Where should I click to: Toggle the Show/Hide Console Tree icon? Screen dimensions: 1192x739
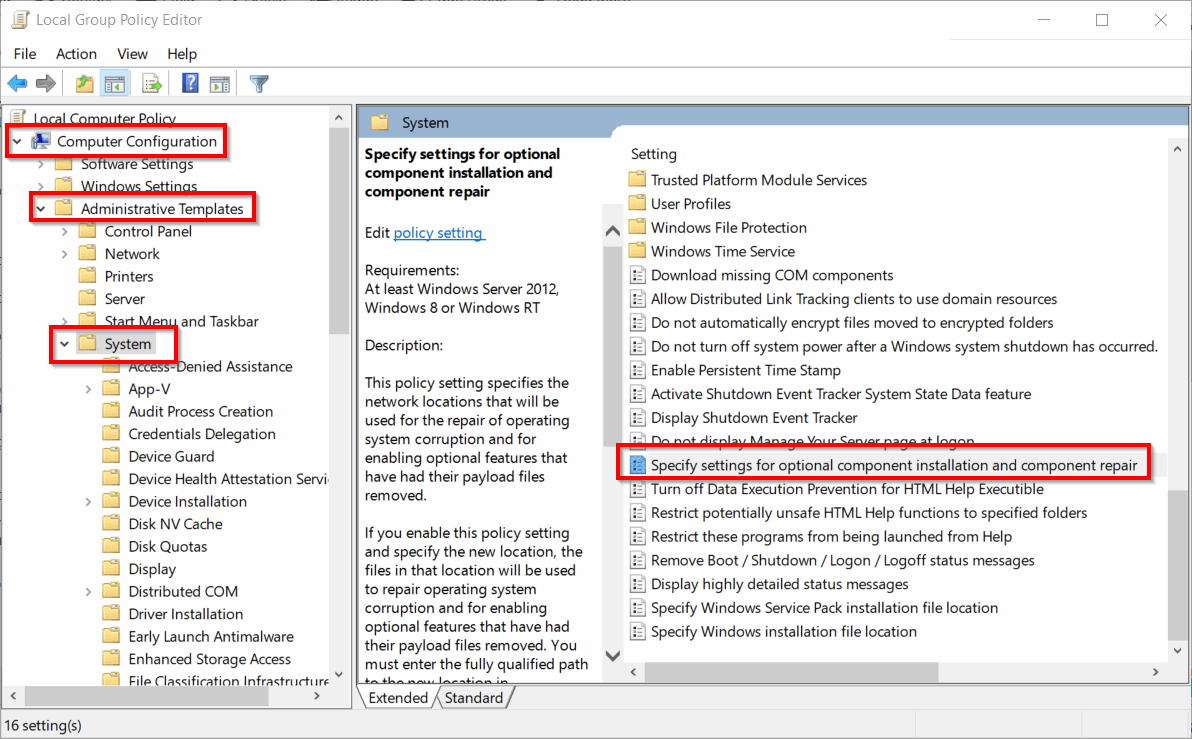point(115,84)
